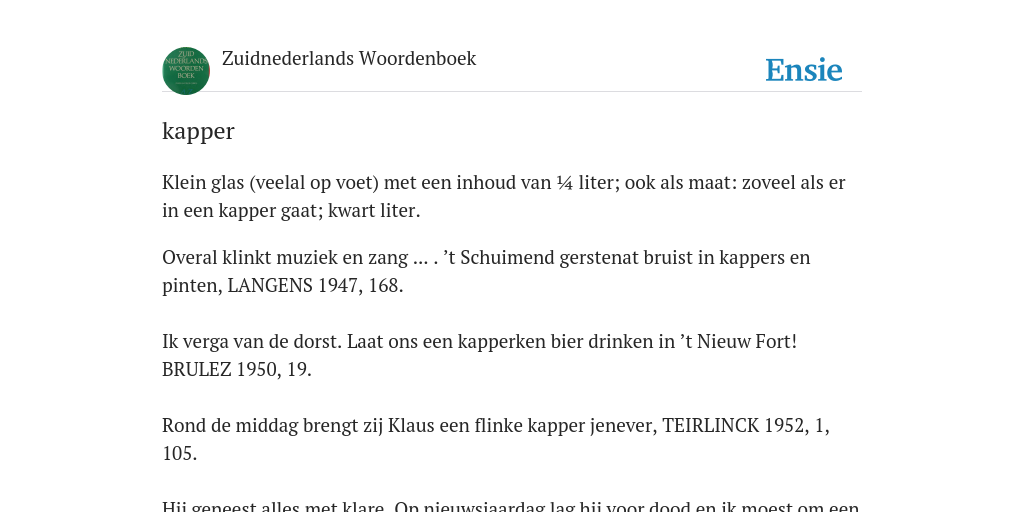
Task: Click the citation 'TEIRLINCK 1952, 1,'
Action: coord(746,426)
